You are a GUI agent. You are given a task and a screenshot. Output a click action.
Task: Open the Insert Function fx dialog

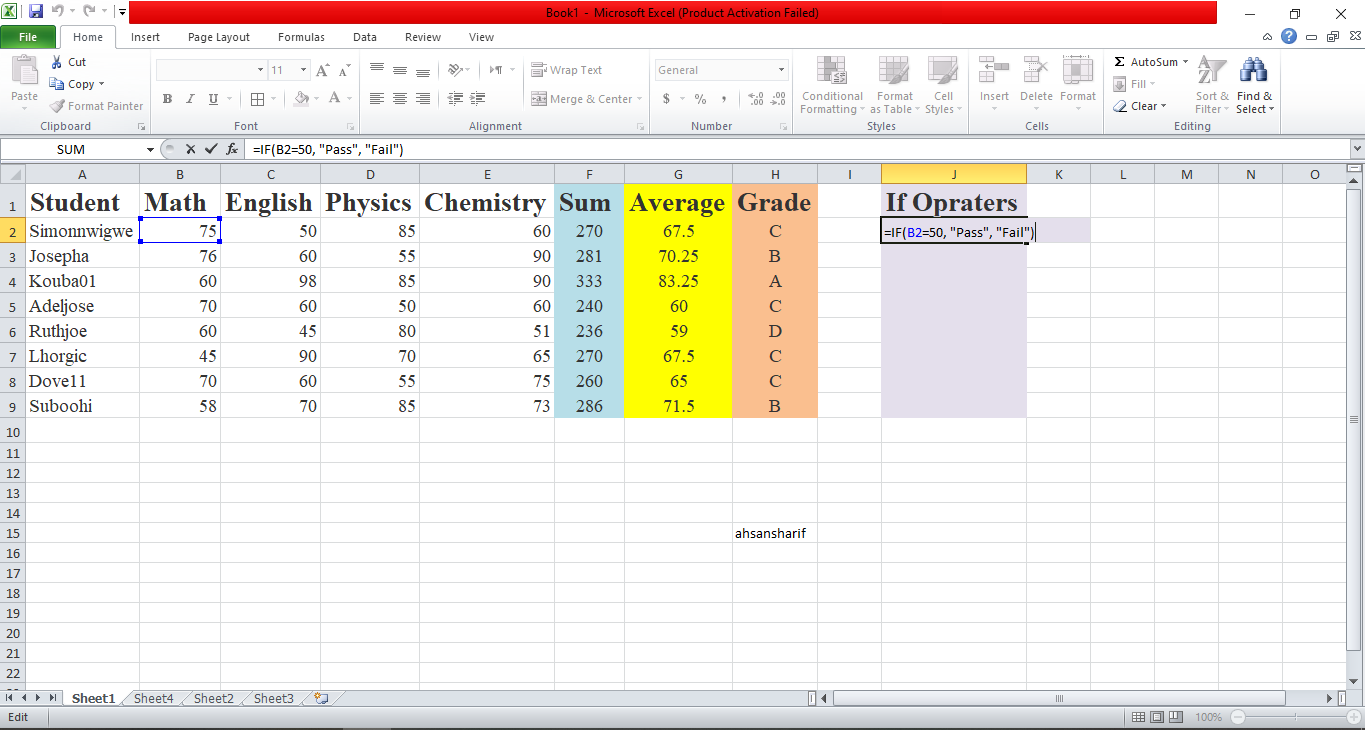coord(232,149)
